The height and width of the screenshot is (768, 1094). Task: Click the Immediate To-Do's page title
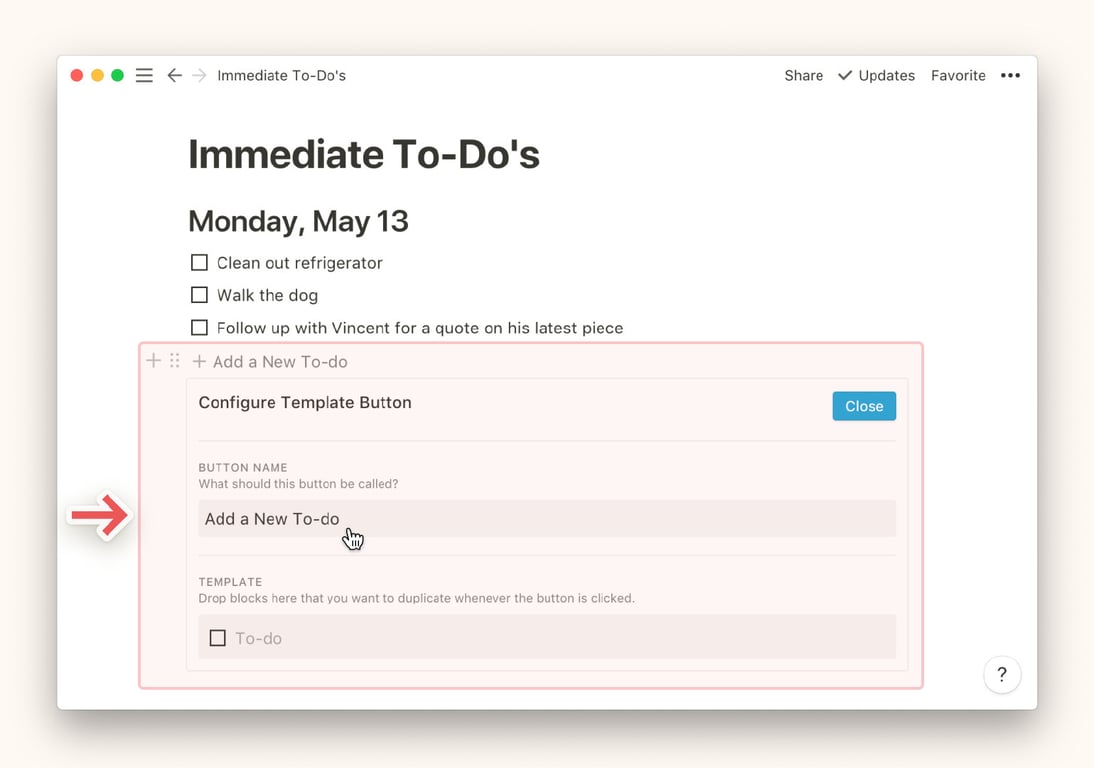pos(364,155)
